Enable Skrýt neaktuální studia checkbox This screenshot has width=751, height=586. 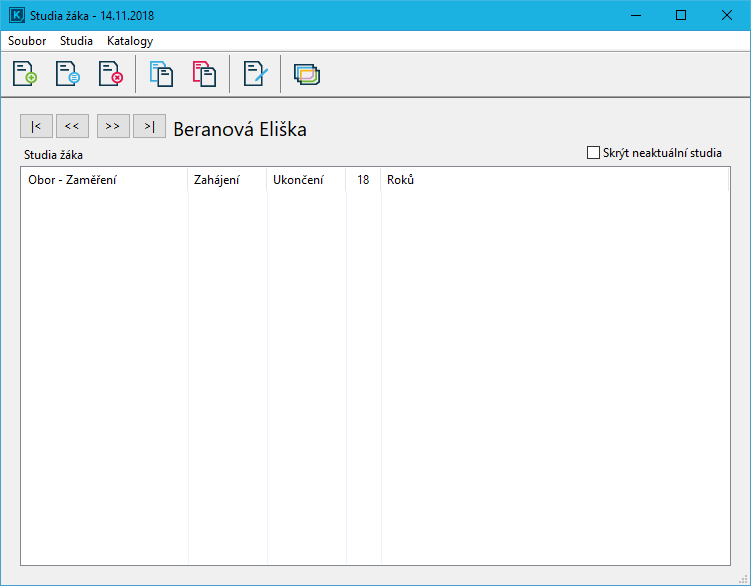pyautogui.click(x=593, y=153)
